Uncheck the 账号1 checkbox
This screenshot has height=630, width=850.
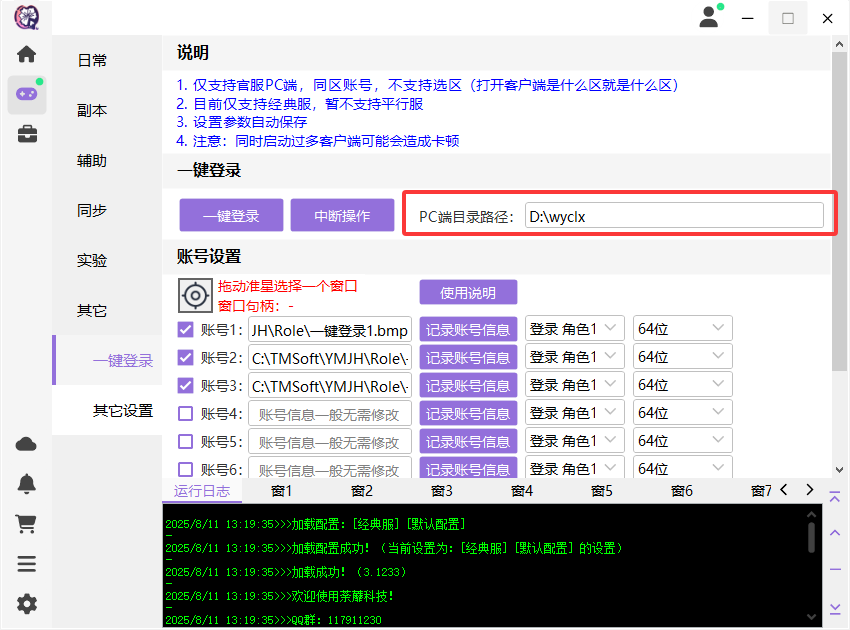(x=186, y=329)
